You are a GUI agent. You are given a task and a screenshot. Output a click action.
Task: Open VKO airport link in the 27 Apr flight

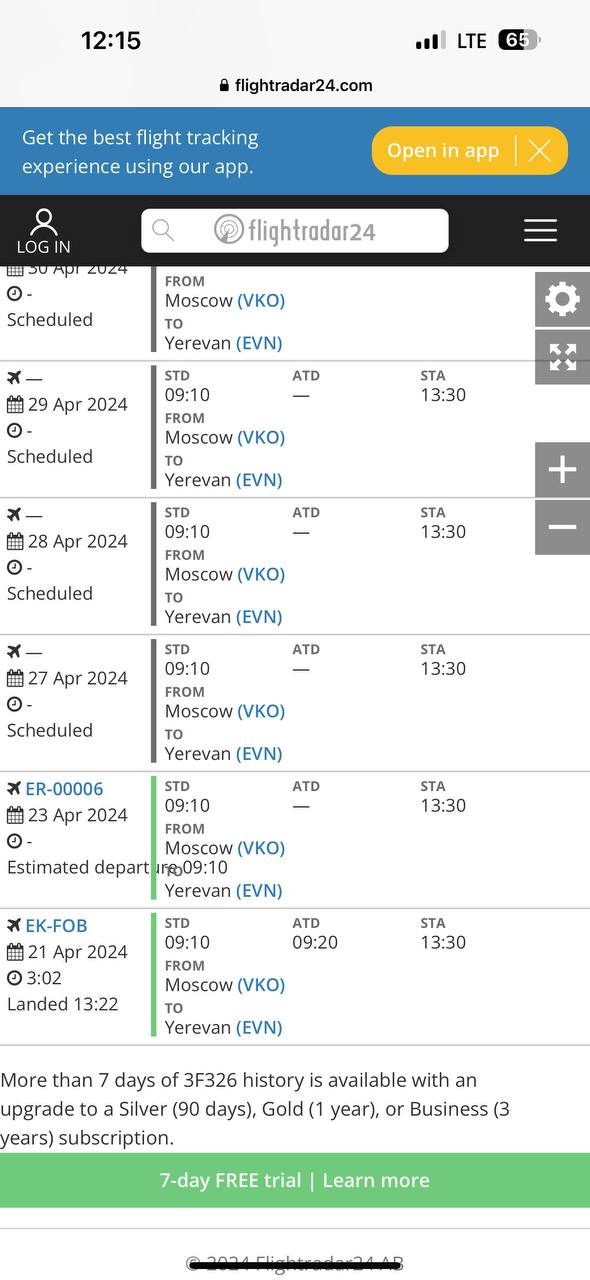point(261,711)
